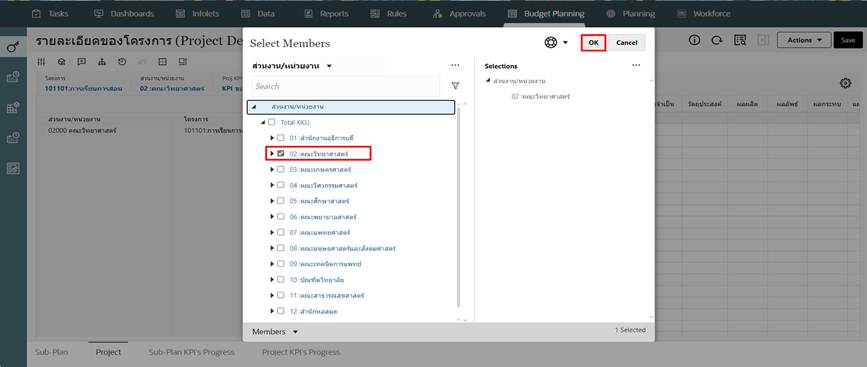Collapse the highlighted root tree node
Viewport: 867px width, 367px height.
(254, 107)
